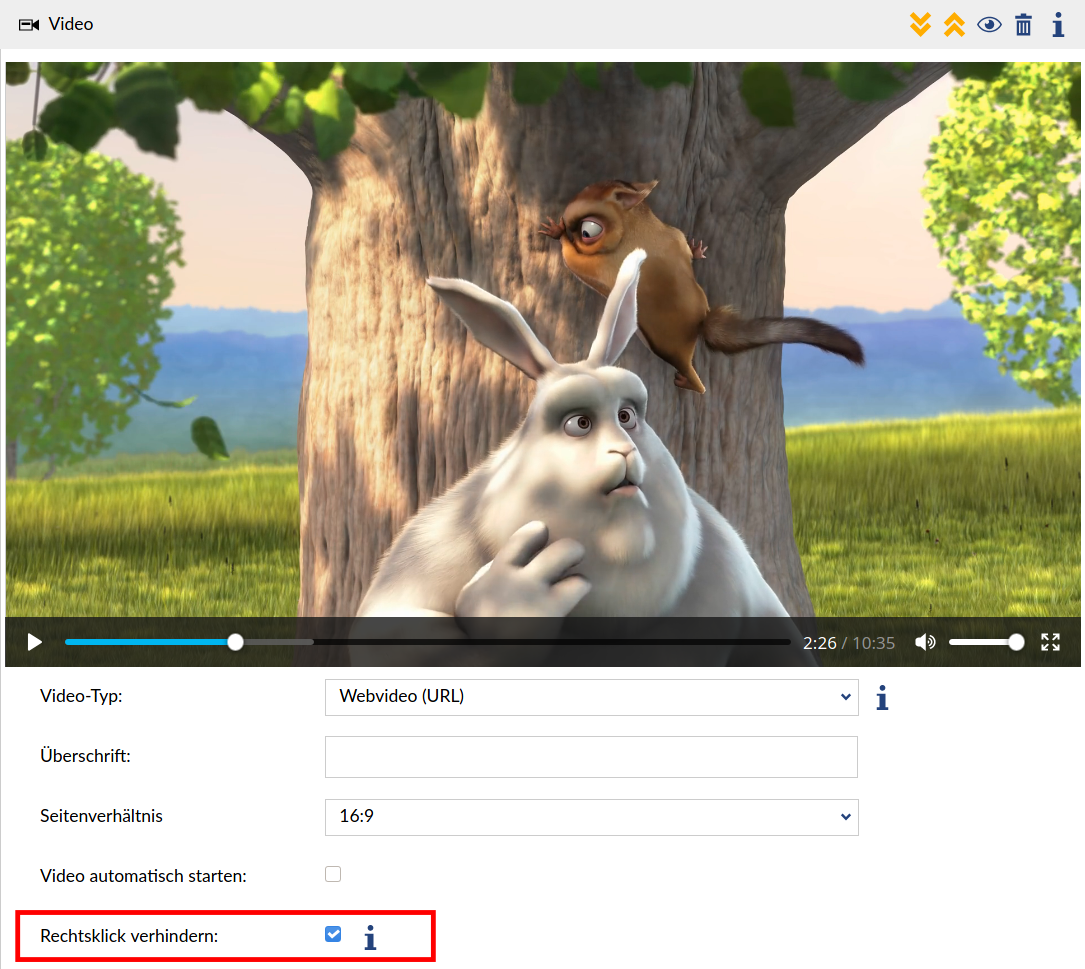Uncheck Rechtsklick verhindern checkbox
The height and width of the screenshot is (969, 1085).
pyautogui.click(x=333, y=934)
